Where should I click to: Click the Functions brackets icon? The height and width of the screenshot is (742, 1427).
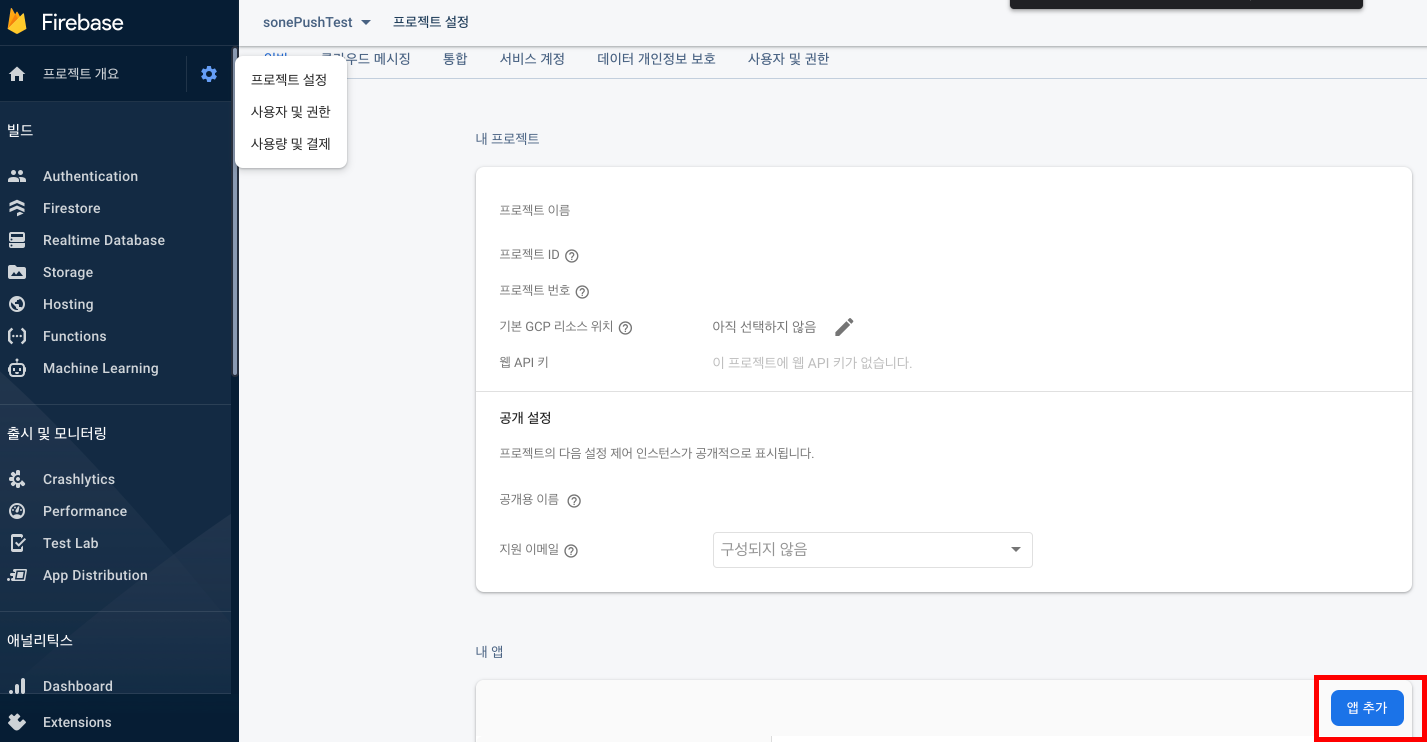17,336
